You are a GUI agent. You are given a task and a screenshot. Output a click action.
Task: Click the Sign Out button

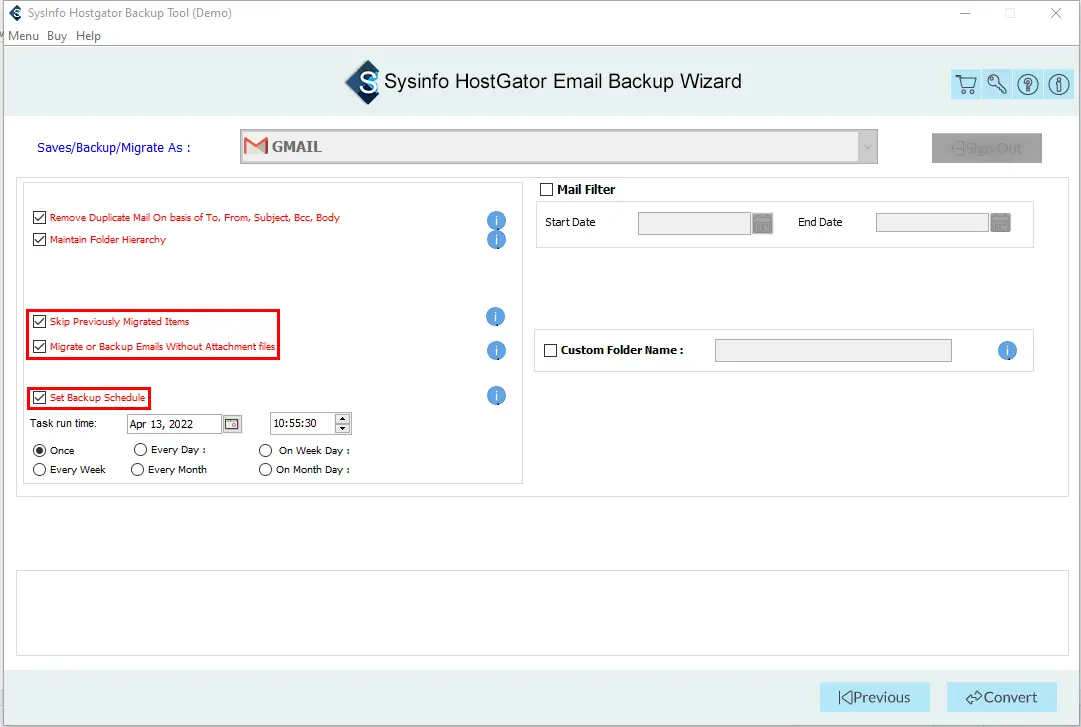987,148
